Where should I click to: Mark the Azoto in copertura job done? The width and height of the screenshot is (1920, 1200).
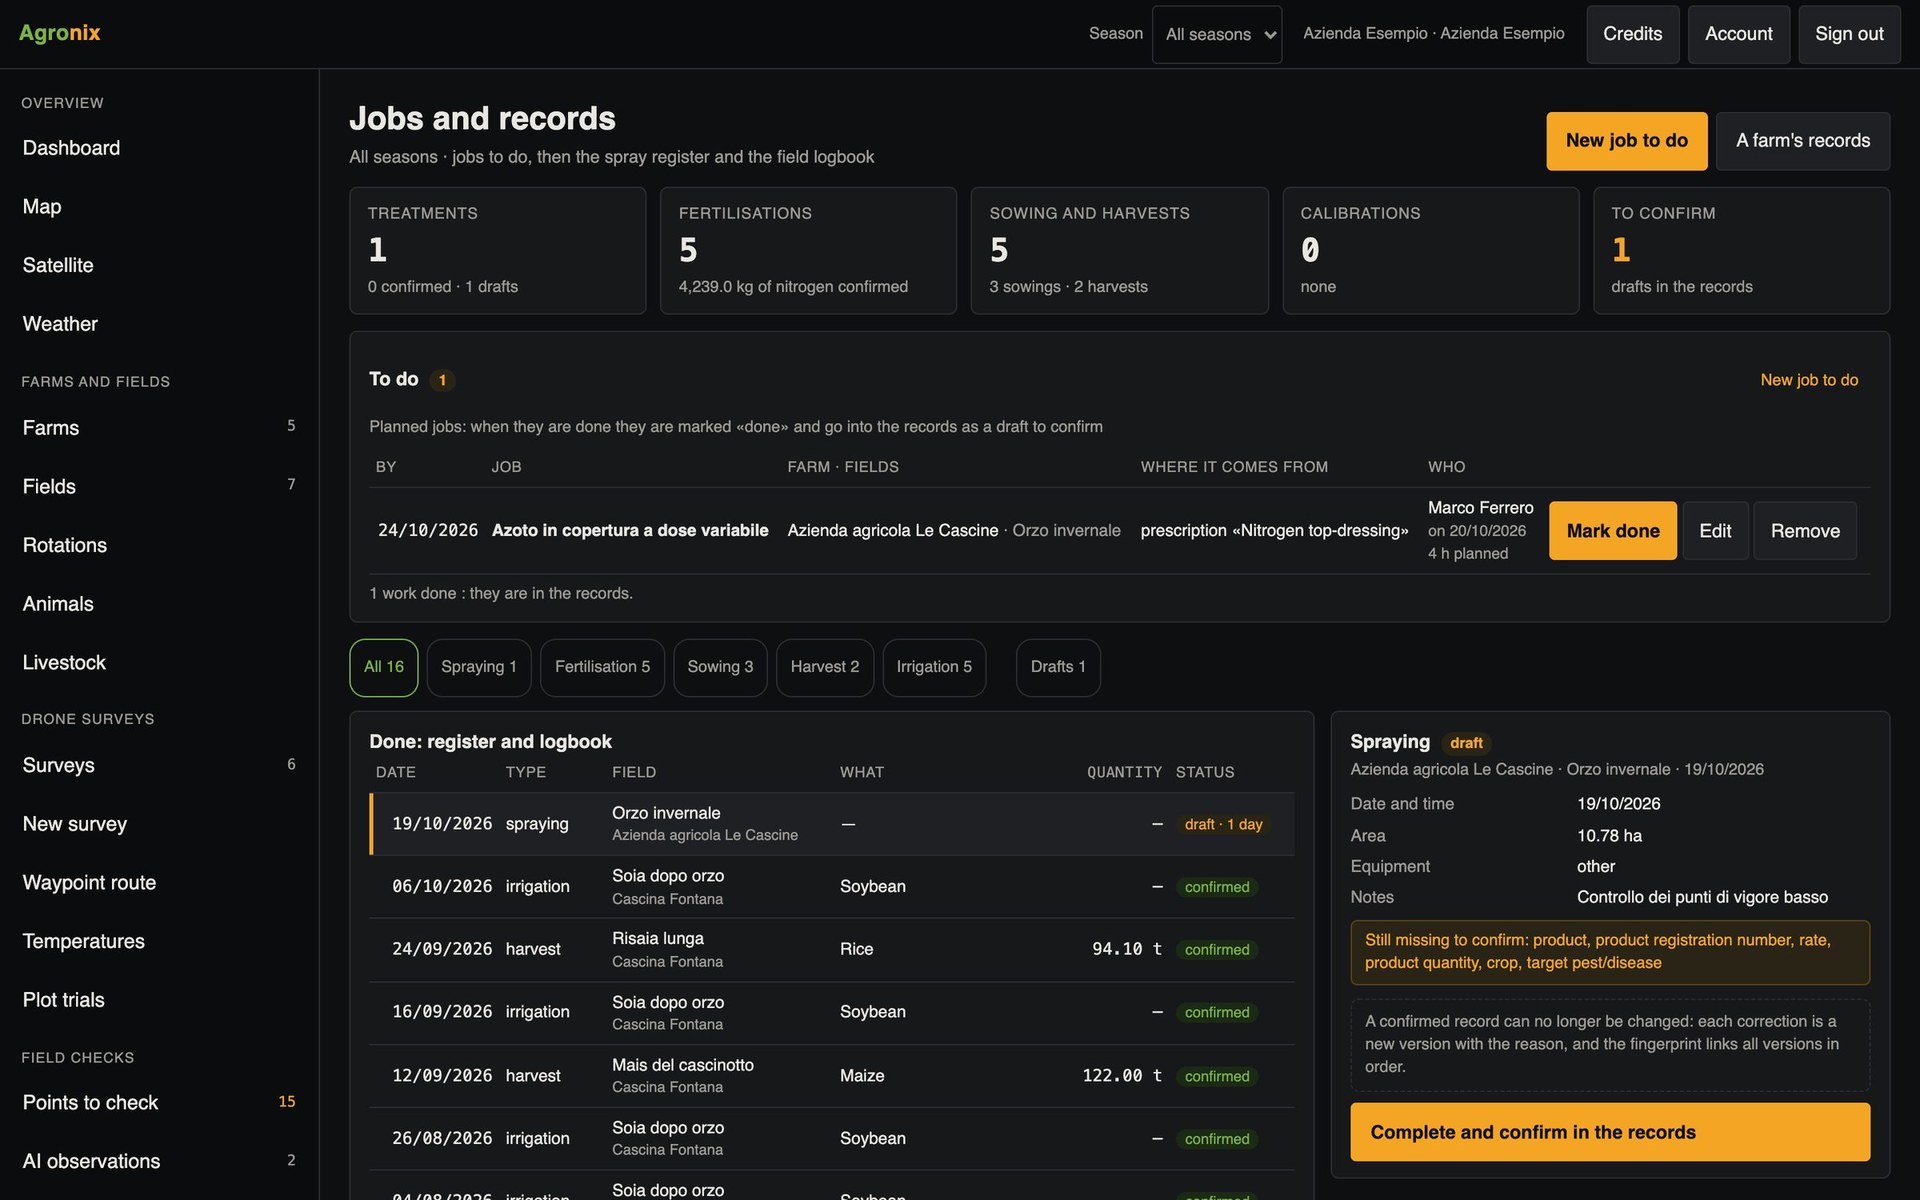click(1612, 531)
